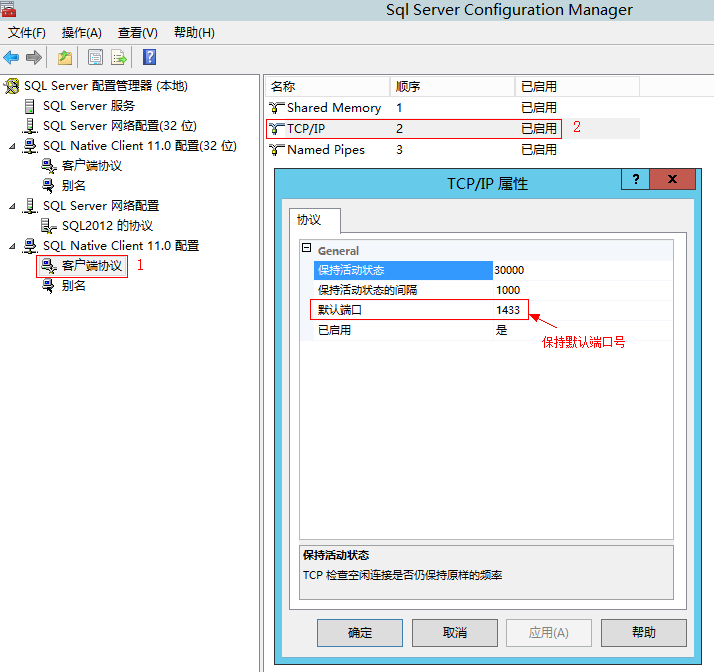Select the 协议 tab in the dialog
Image resolution: width=714 pixels, height=672 pixels.
pos(315,220)
